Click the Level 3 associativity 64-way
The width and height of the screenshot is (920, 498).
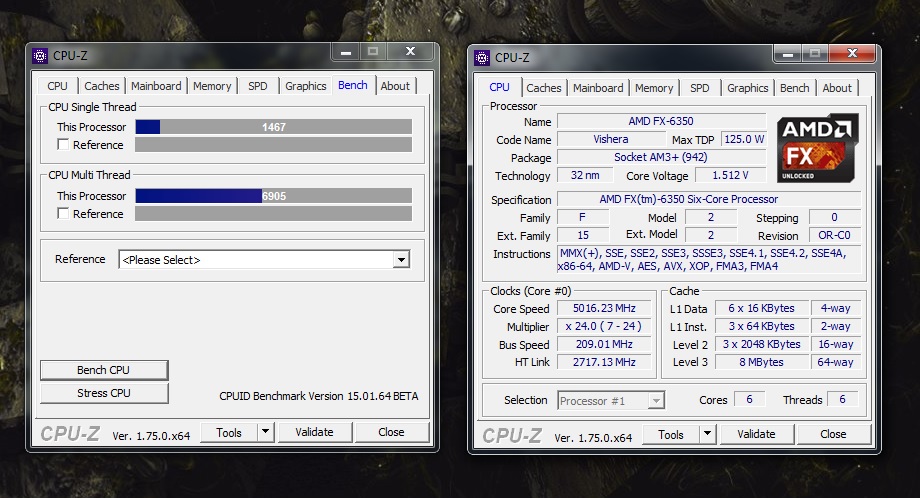coord(836,363)
